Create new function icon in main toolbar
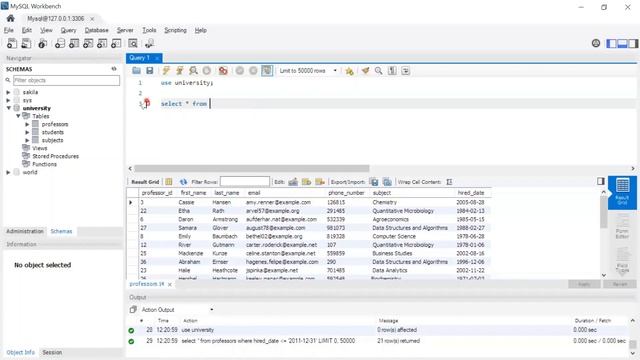 point(116,43)
